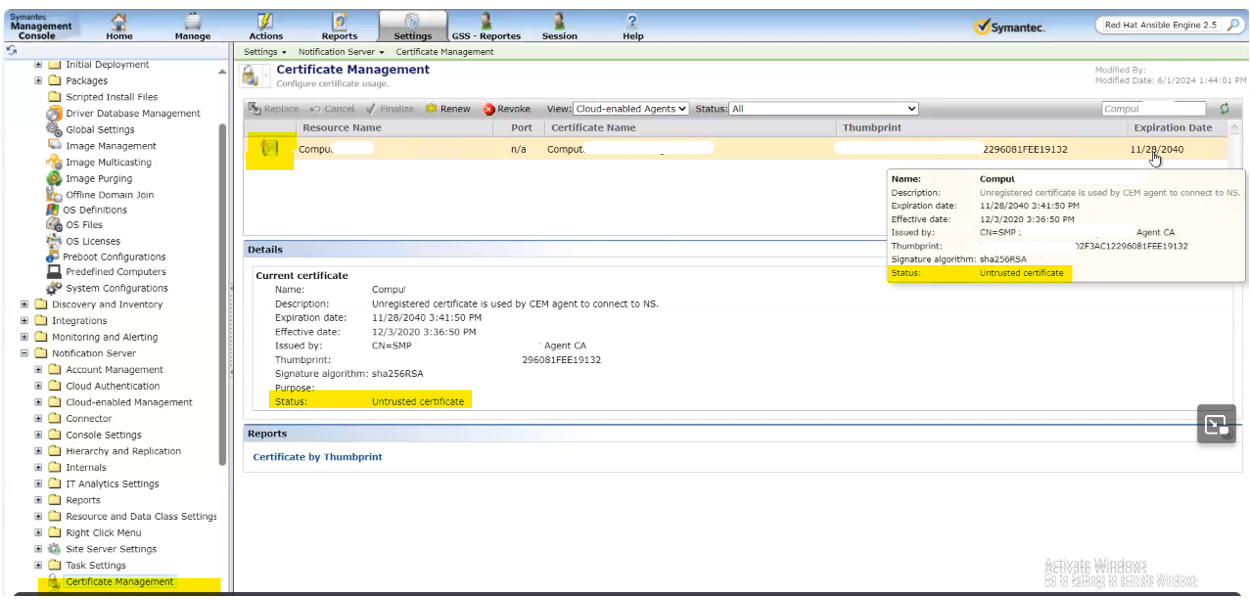This screenshot has width=1250, height=601.
Task: Open the Reports menu tab
Action: pos(339,21)
